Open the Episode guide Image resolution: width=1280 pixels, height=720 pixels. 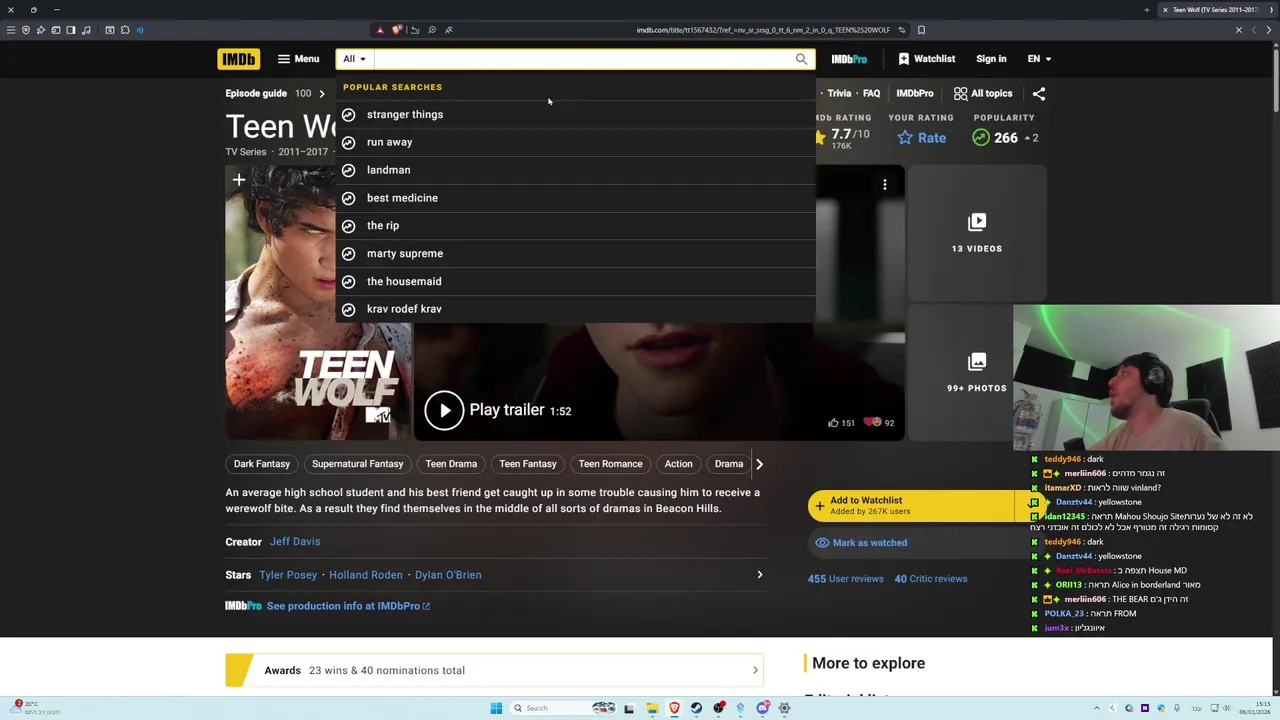click(256, 93)
